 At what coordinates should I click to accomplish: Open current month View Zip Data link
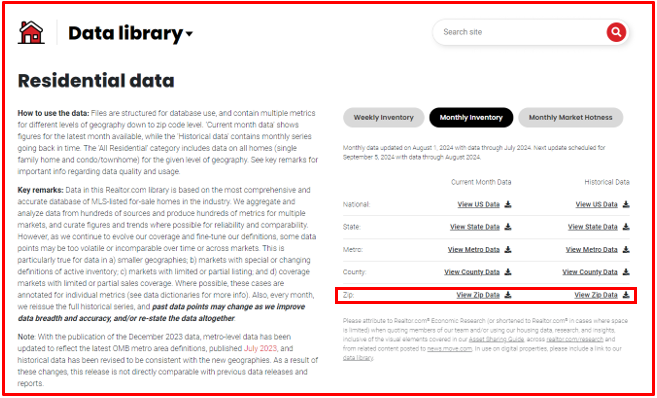pos(478,295)
